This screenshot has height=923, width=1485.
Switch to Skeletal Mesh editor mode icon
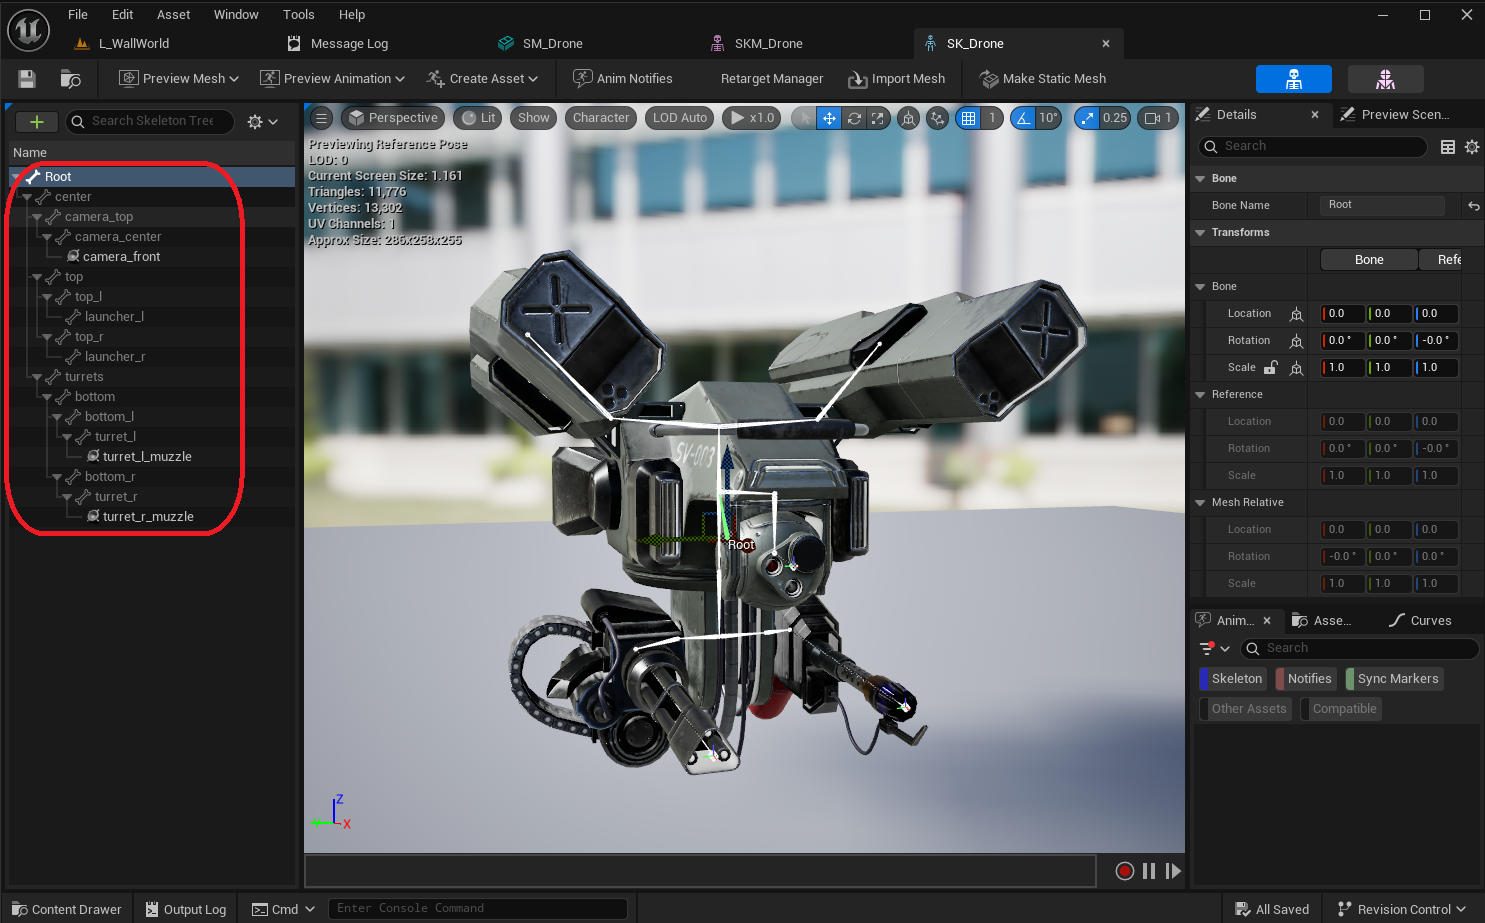tap(1384, 79)
